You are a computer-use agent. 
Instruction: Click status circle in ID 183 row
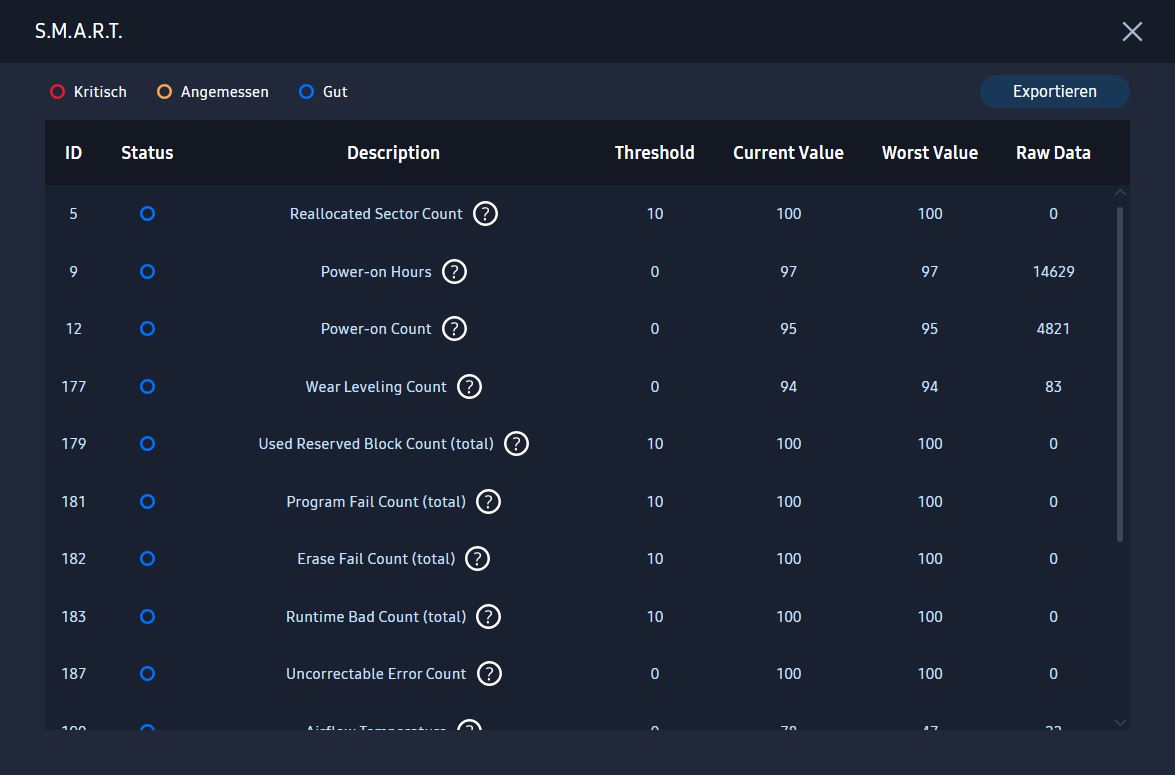click(x=148, y=617)
